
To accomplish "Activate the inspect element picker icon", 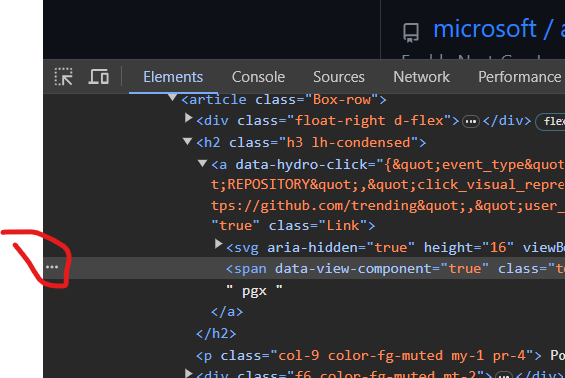I will point(63,77).
